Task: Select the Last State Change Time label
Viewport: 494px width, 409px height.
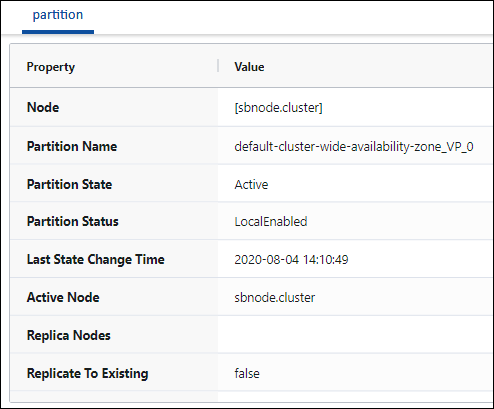Action: click(96, 259)
